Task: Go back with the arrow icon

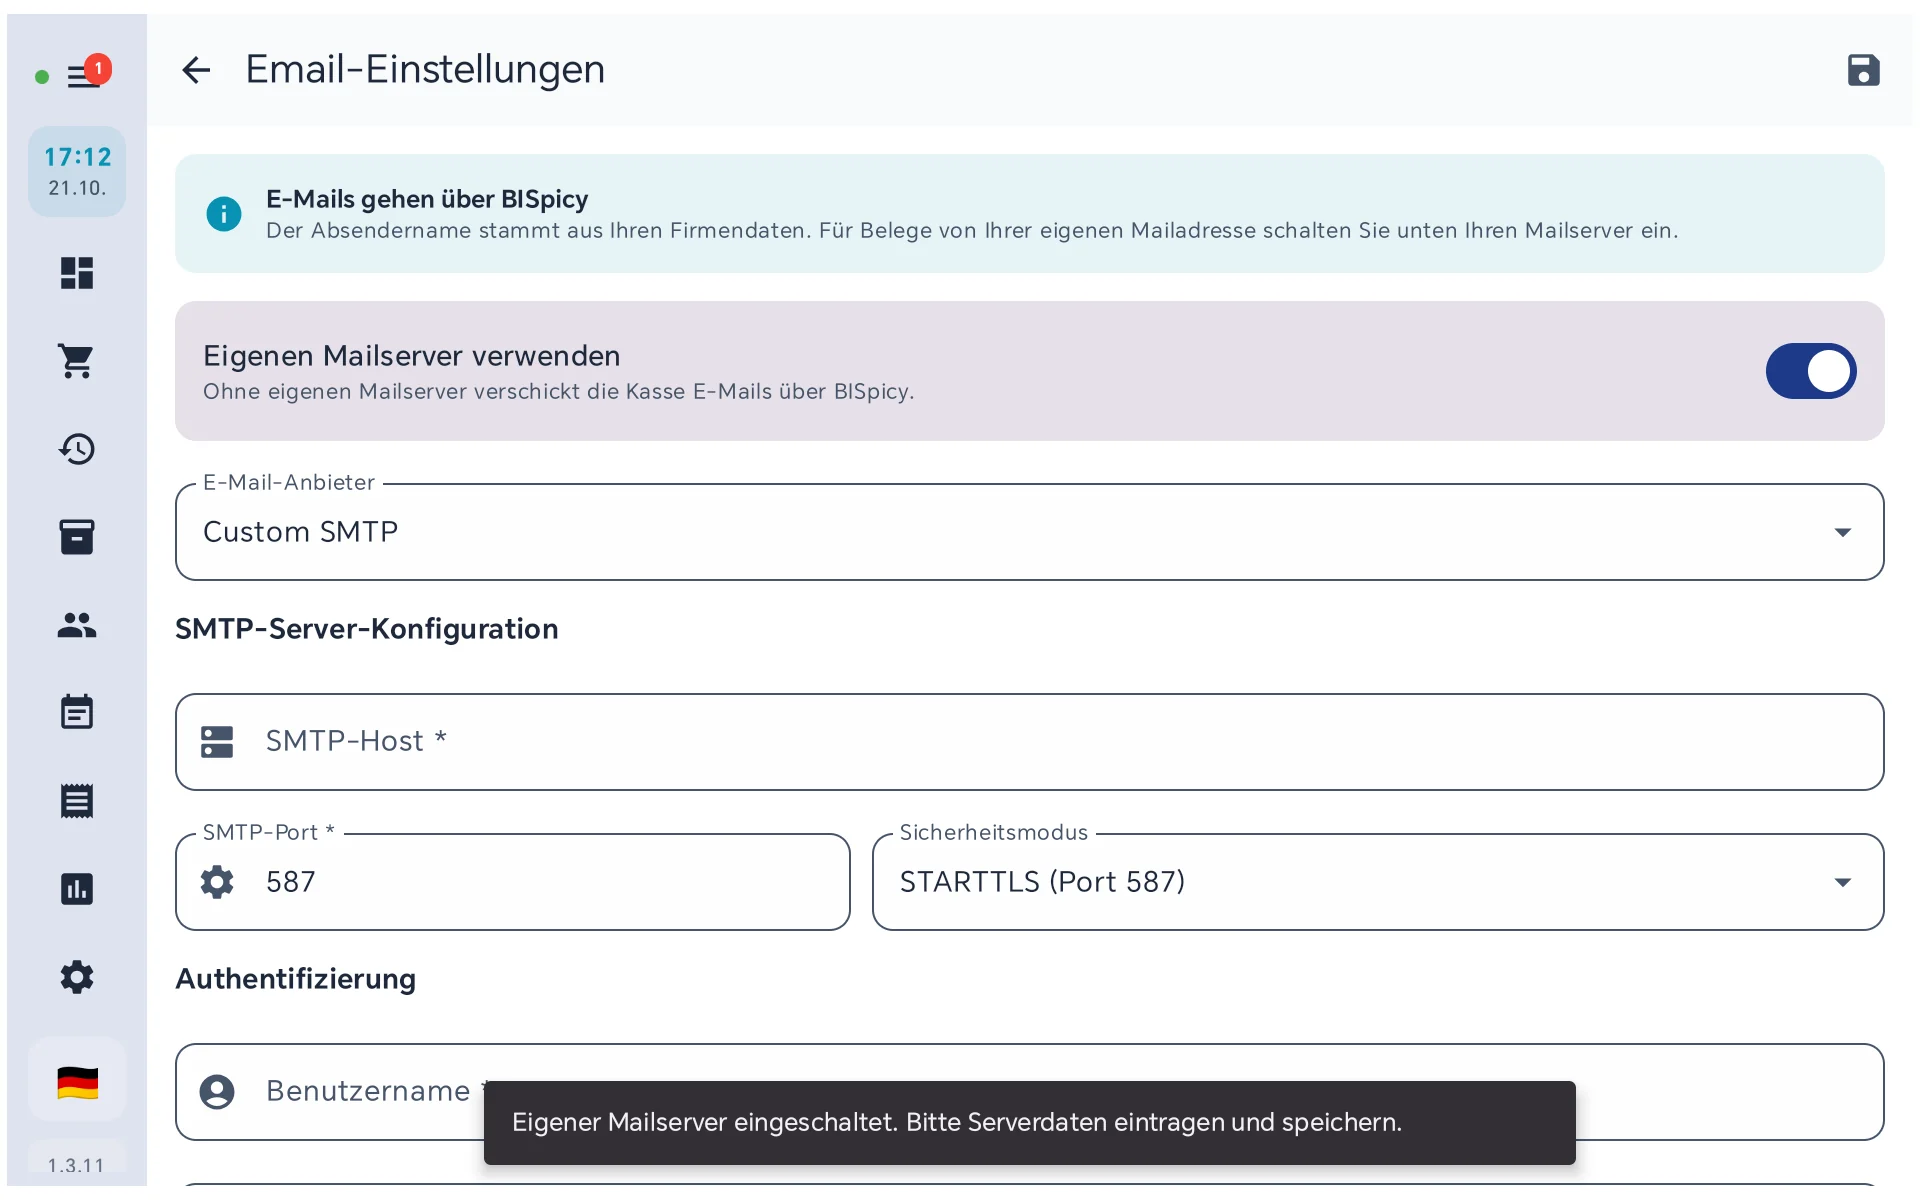Action: coord(196,70)
